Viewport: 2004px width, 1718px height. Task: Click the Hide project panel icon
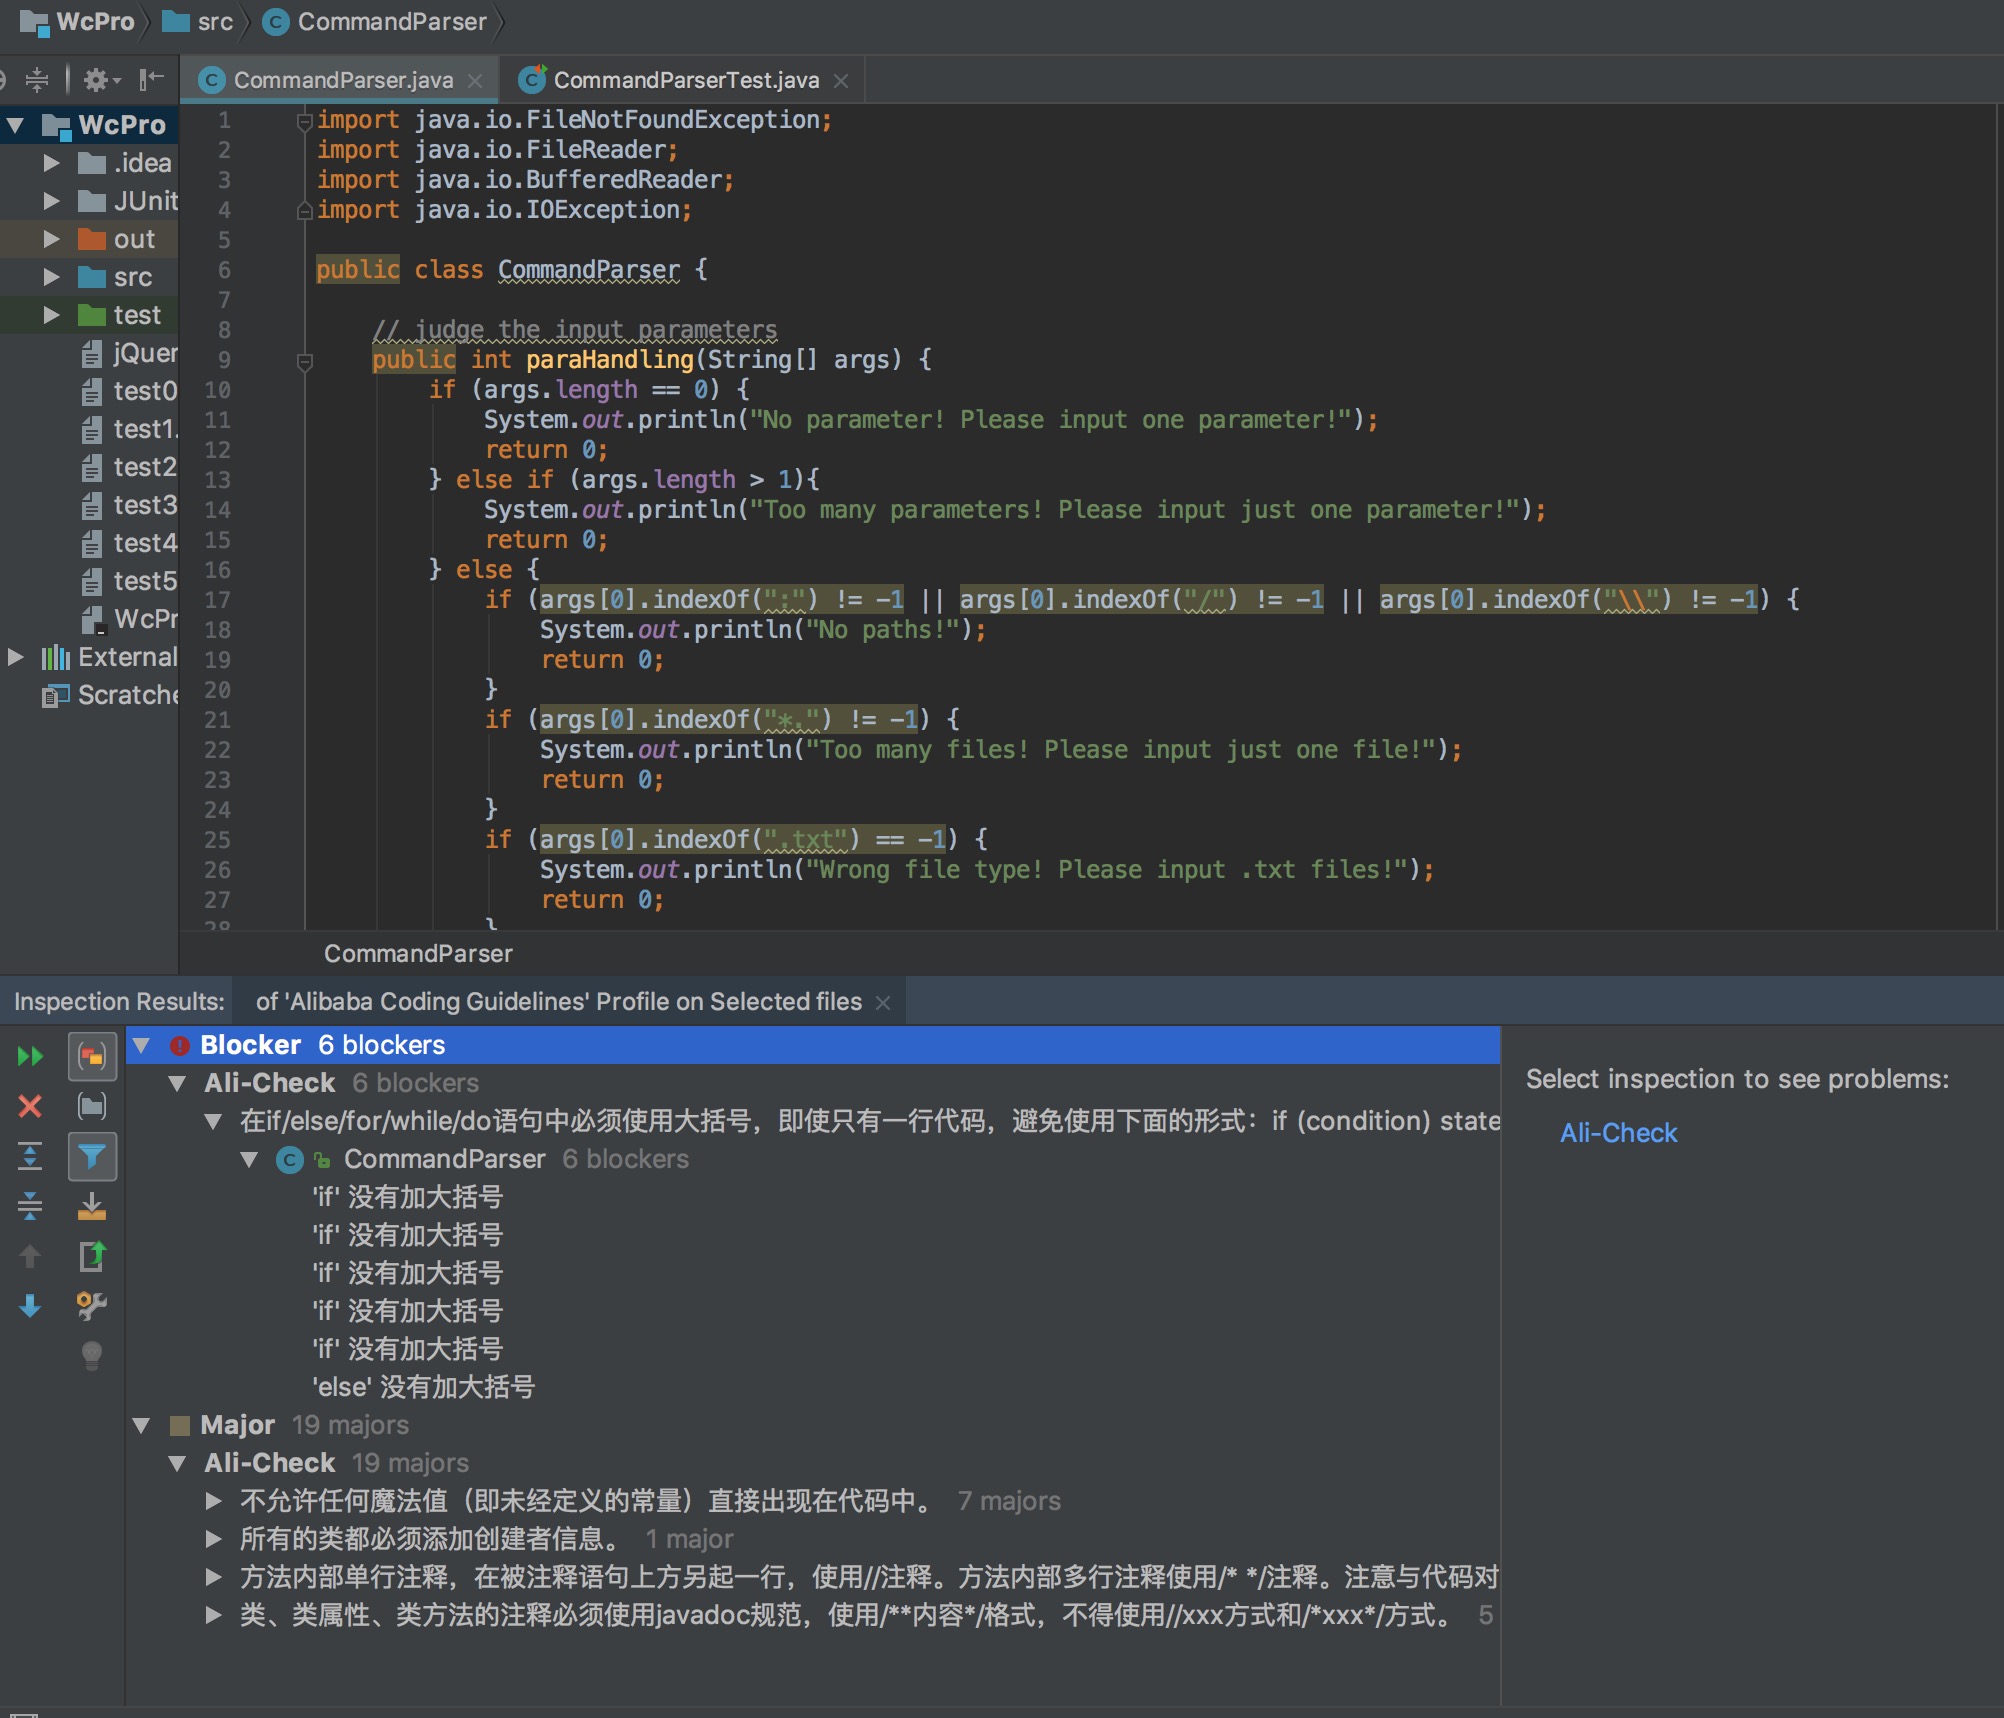pos(151,80)
